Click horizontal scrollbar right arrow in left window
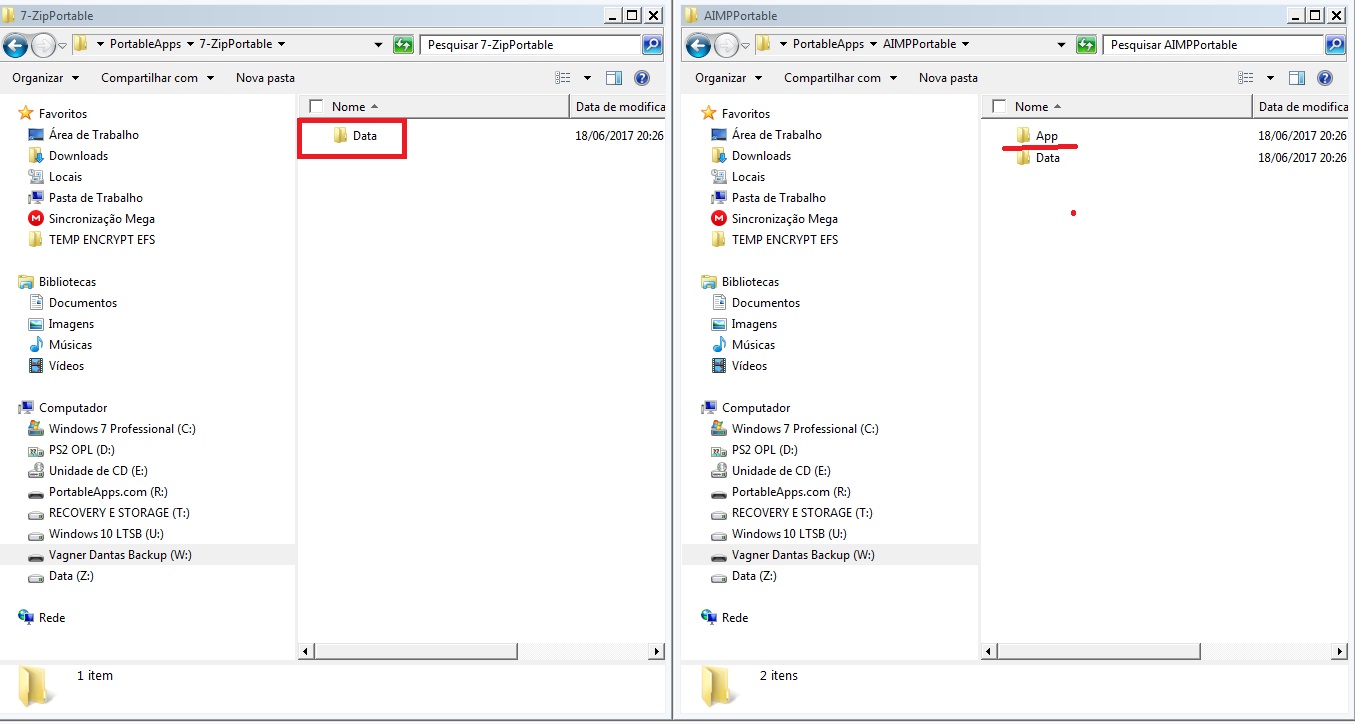1355x724 pixels. point(657,652)
